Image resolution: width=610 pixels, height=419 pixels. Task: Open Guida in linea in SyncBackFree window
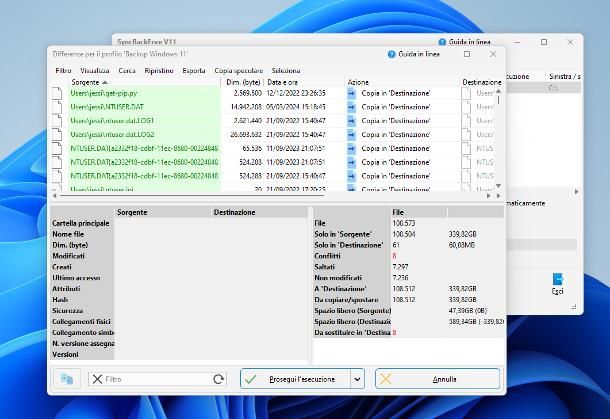[x=465, y=42]
